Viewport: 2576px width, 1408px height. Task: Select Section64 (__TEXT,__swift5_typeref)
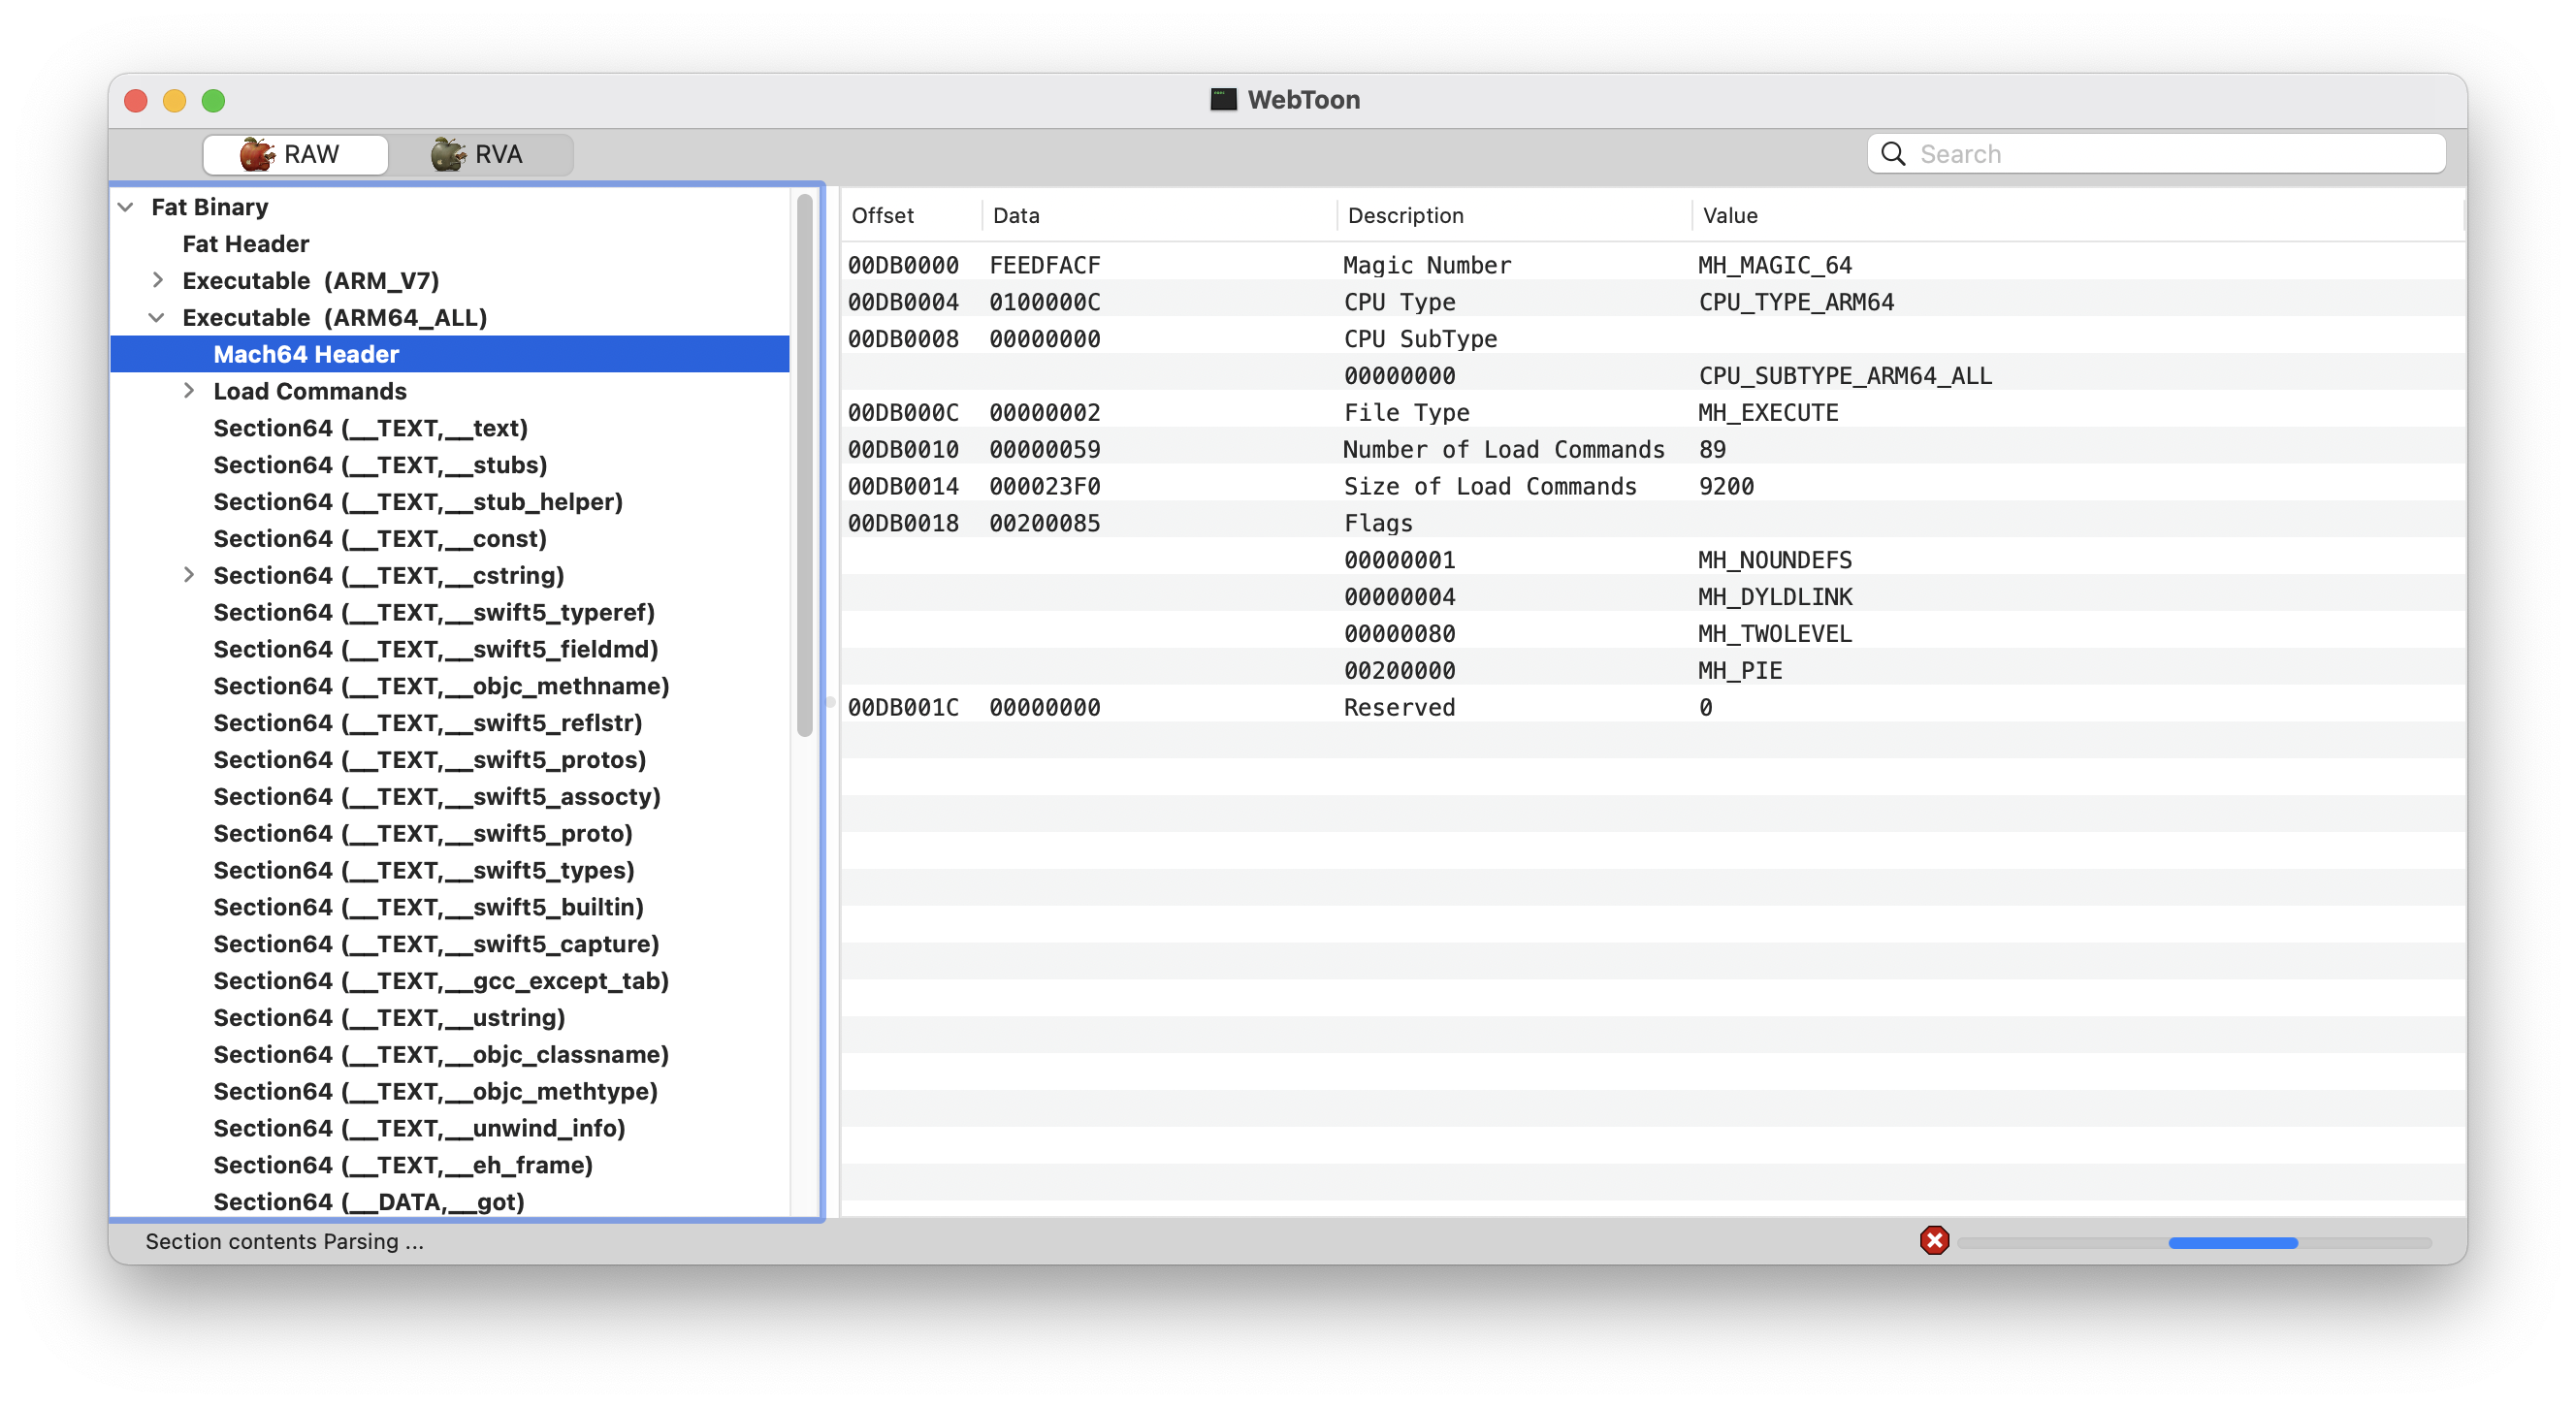coord(434,612)
